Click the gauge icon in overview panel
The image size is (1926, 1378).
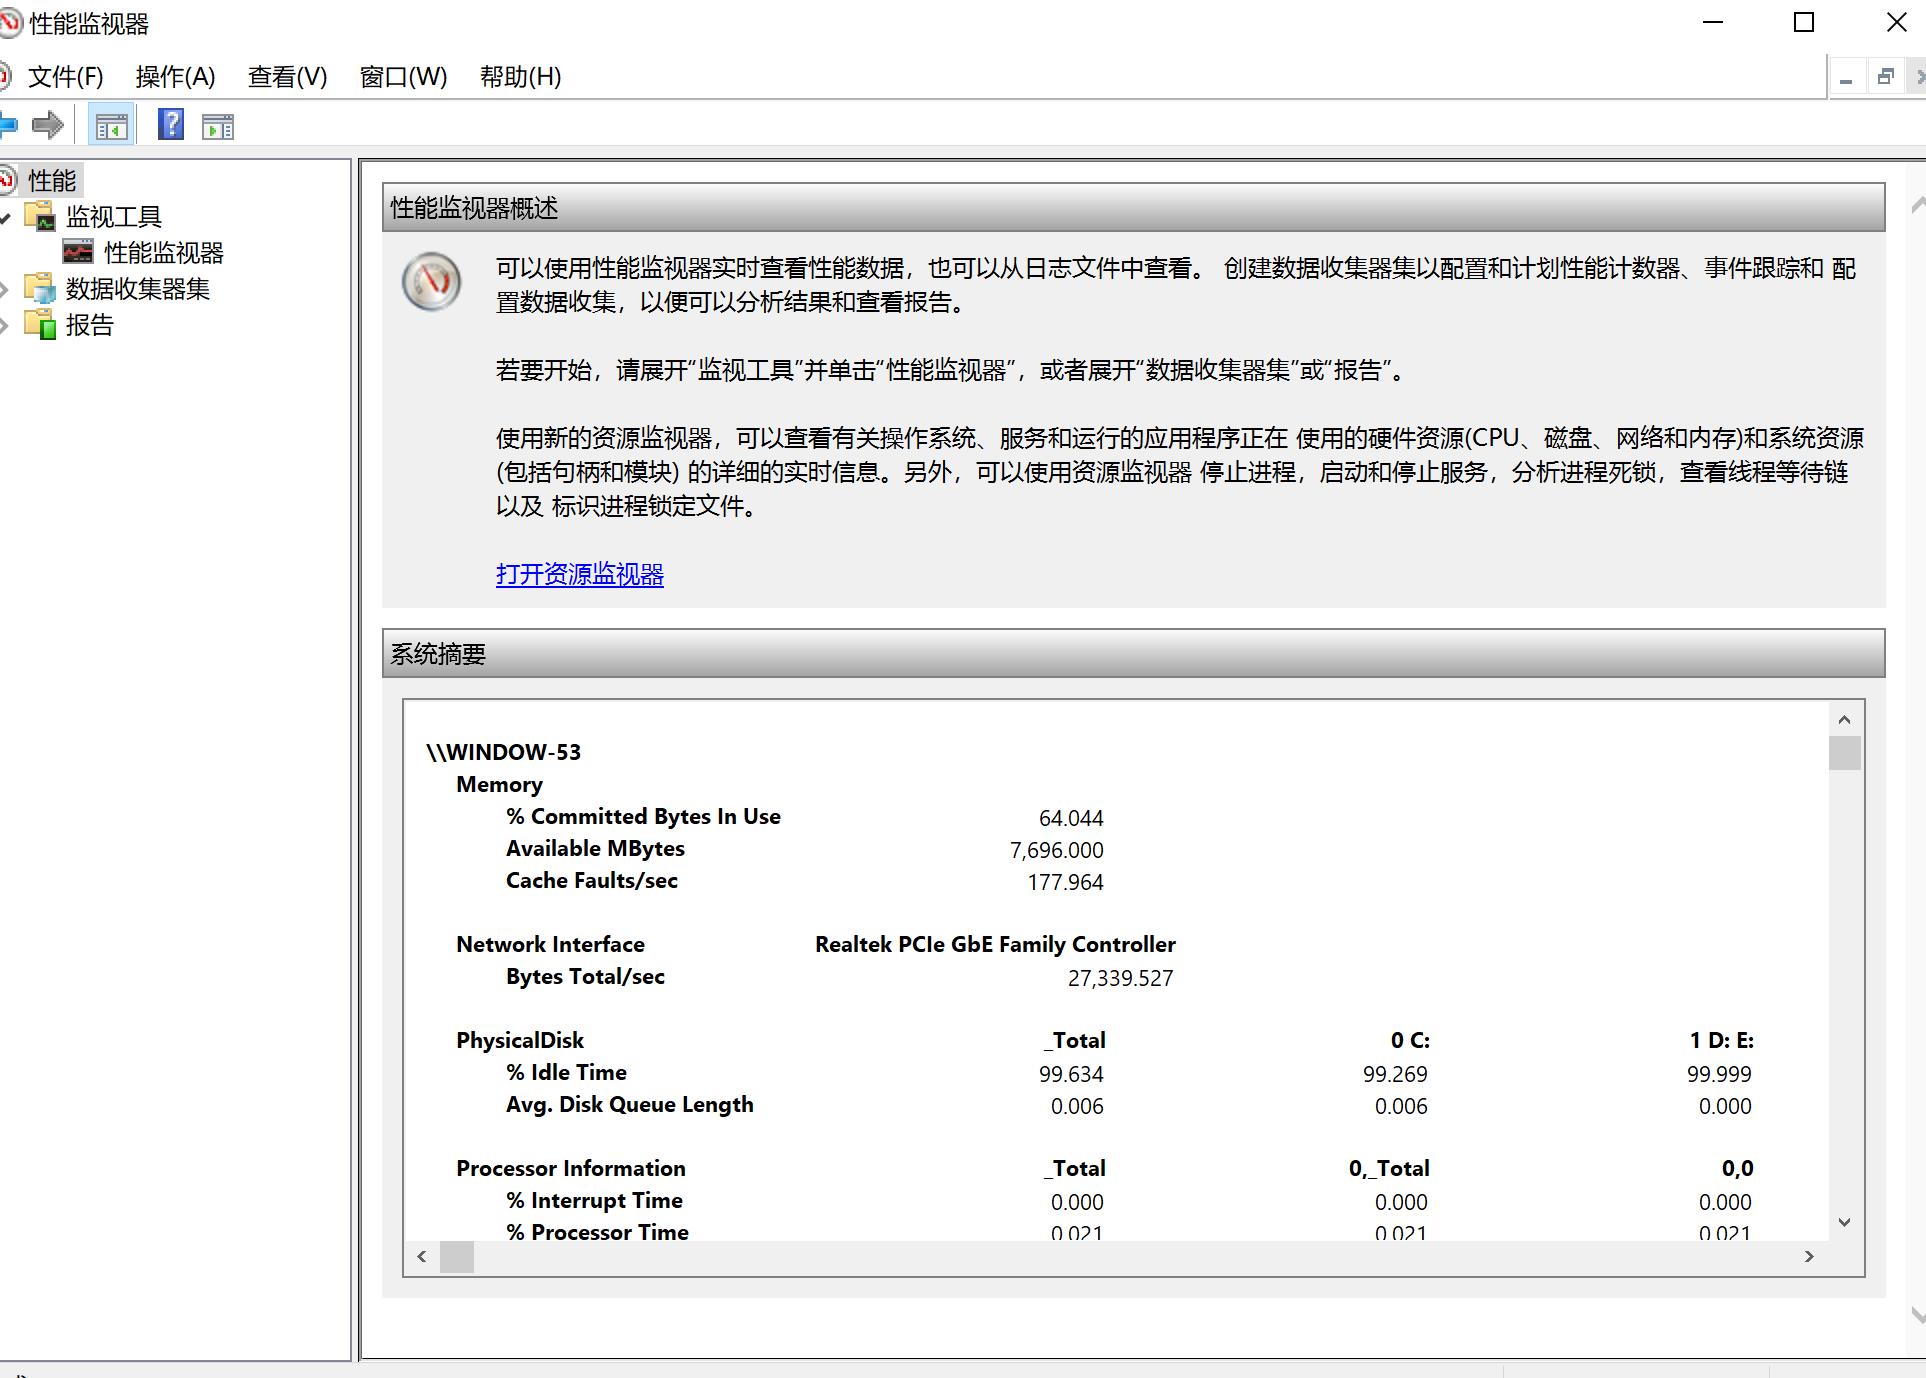[x=431, y=281]
